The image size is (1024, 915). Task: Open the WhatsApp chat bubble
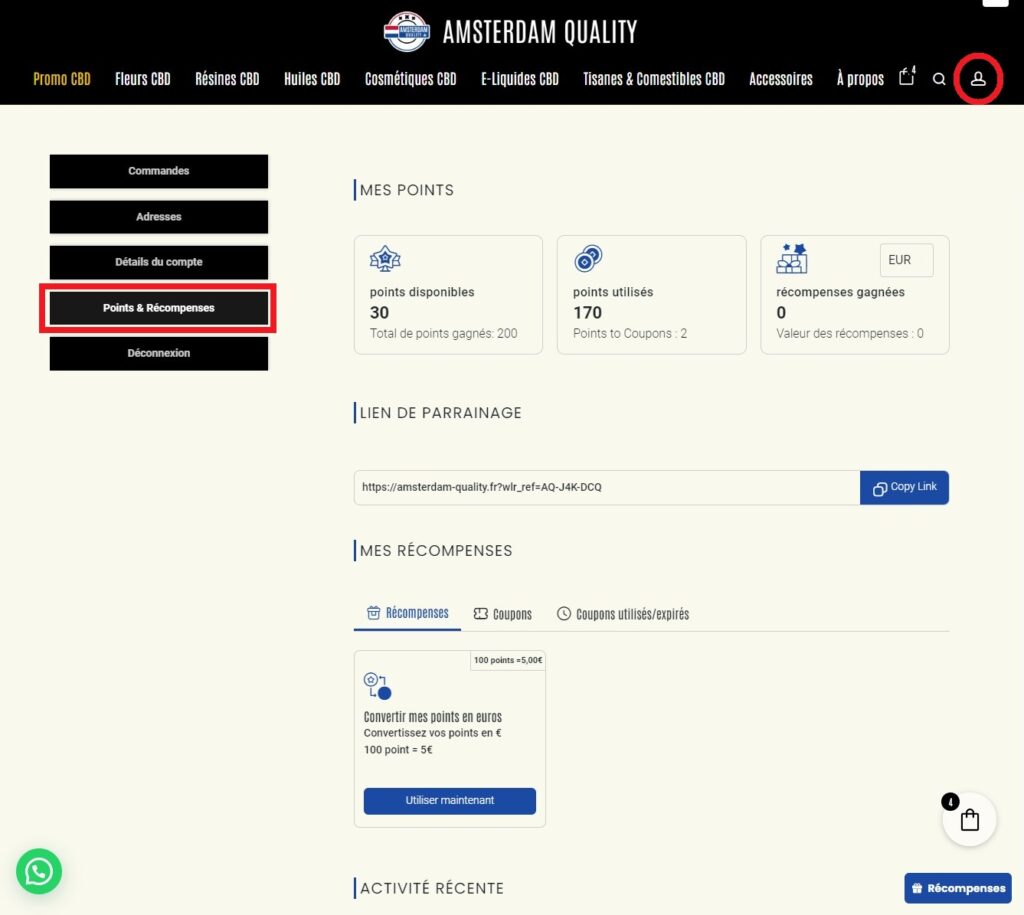click(x=39, y=871)
